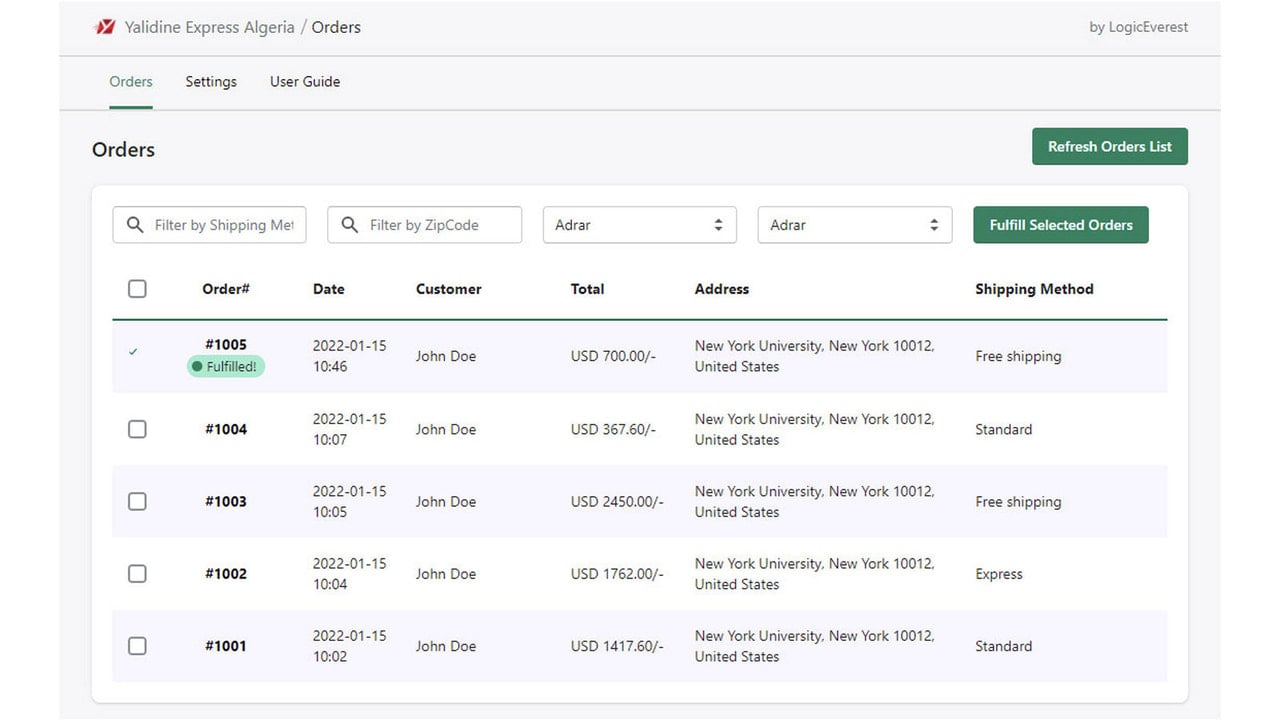Screen dimensions: 1280x720
Task: Click John Doe in order #1005 row
Action: point(446,356)
